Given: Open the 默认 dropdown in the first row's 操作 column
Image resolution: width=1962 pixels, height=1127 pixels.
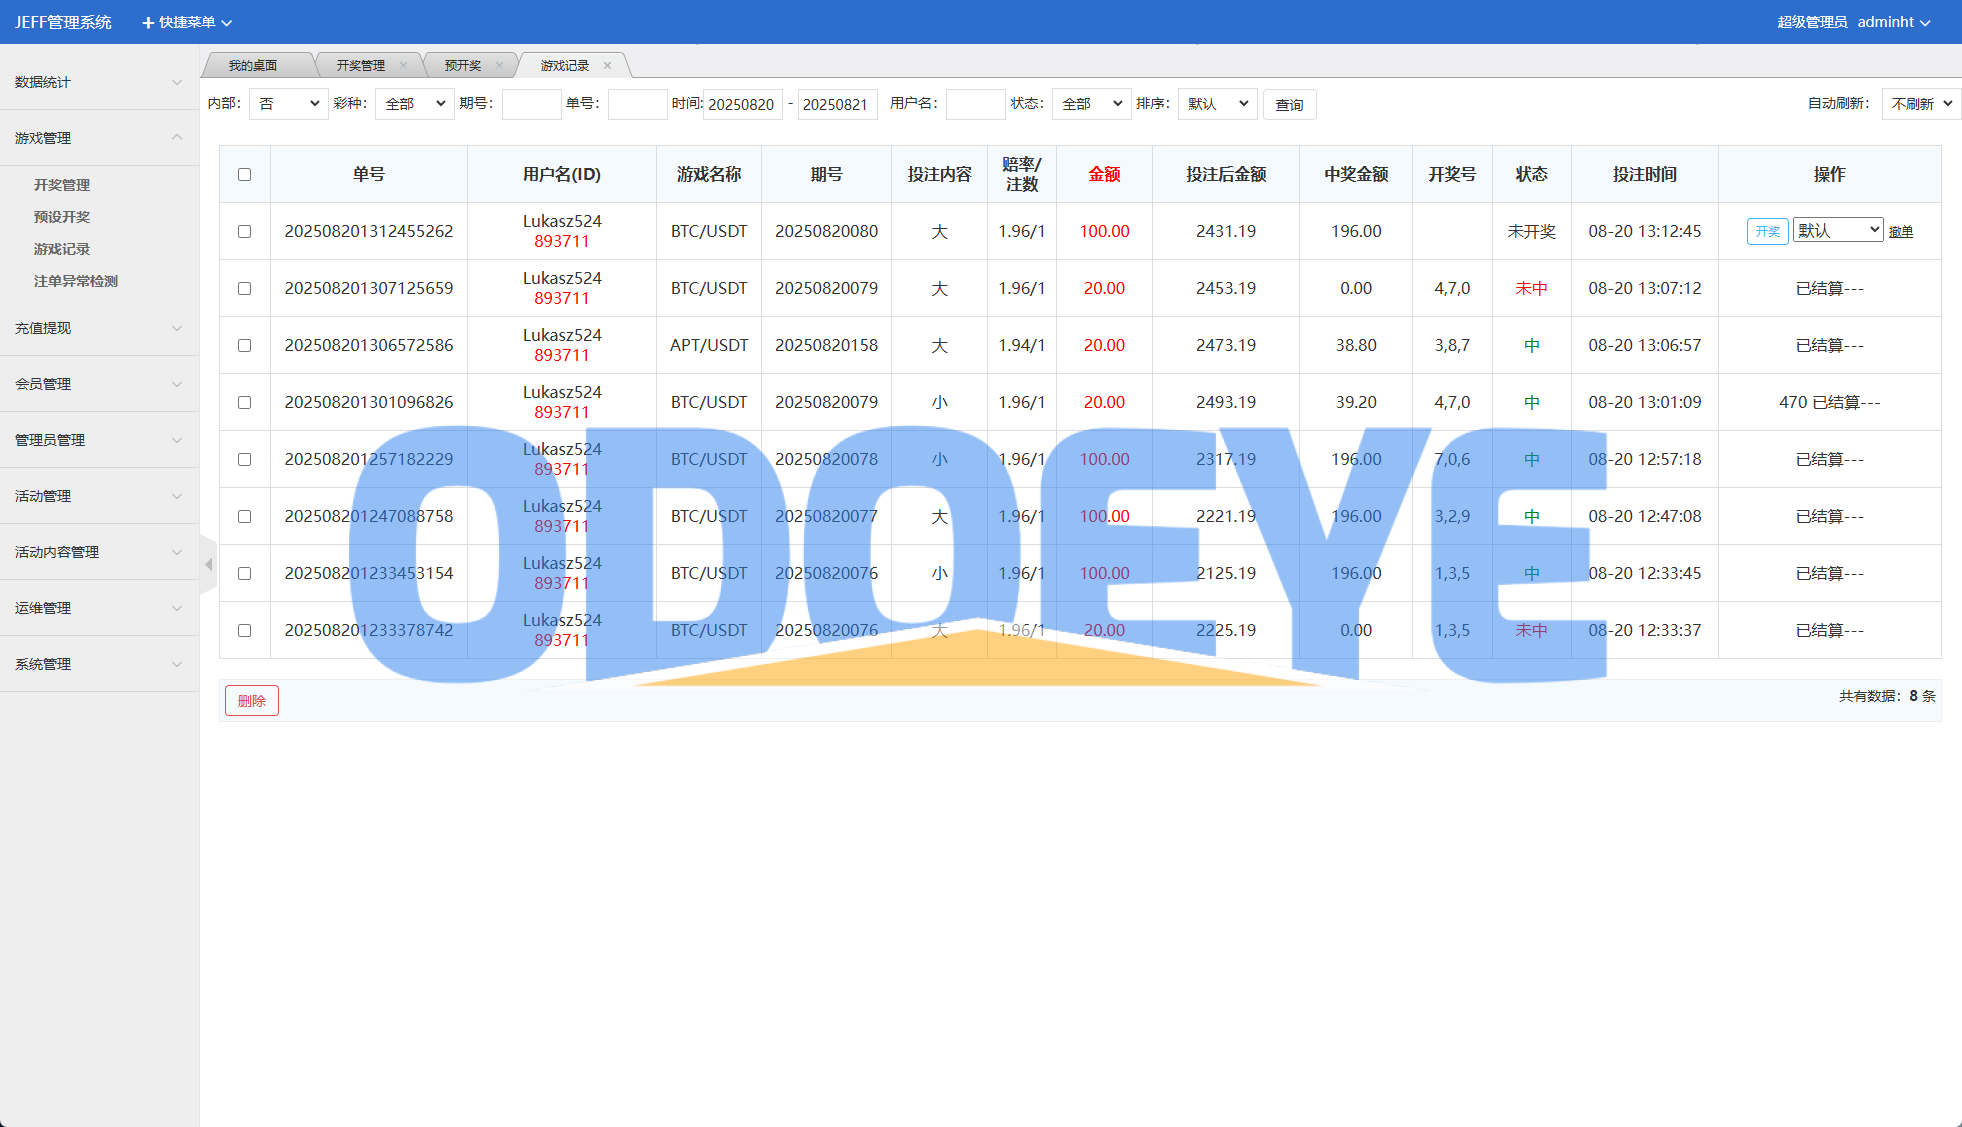Looking at the screenshot, I should [x=1837, y=231].
